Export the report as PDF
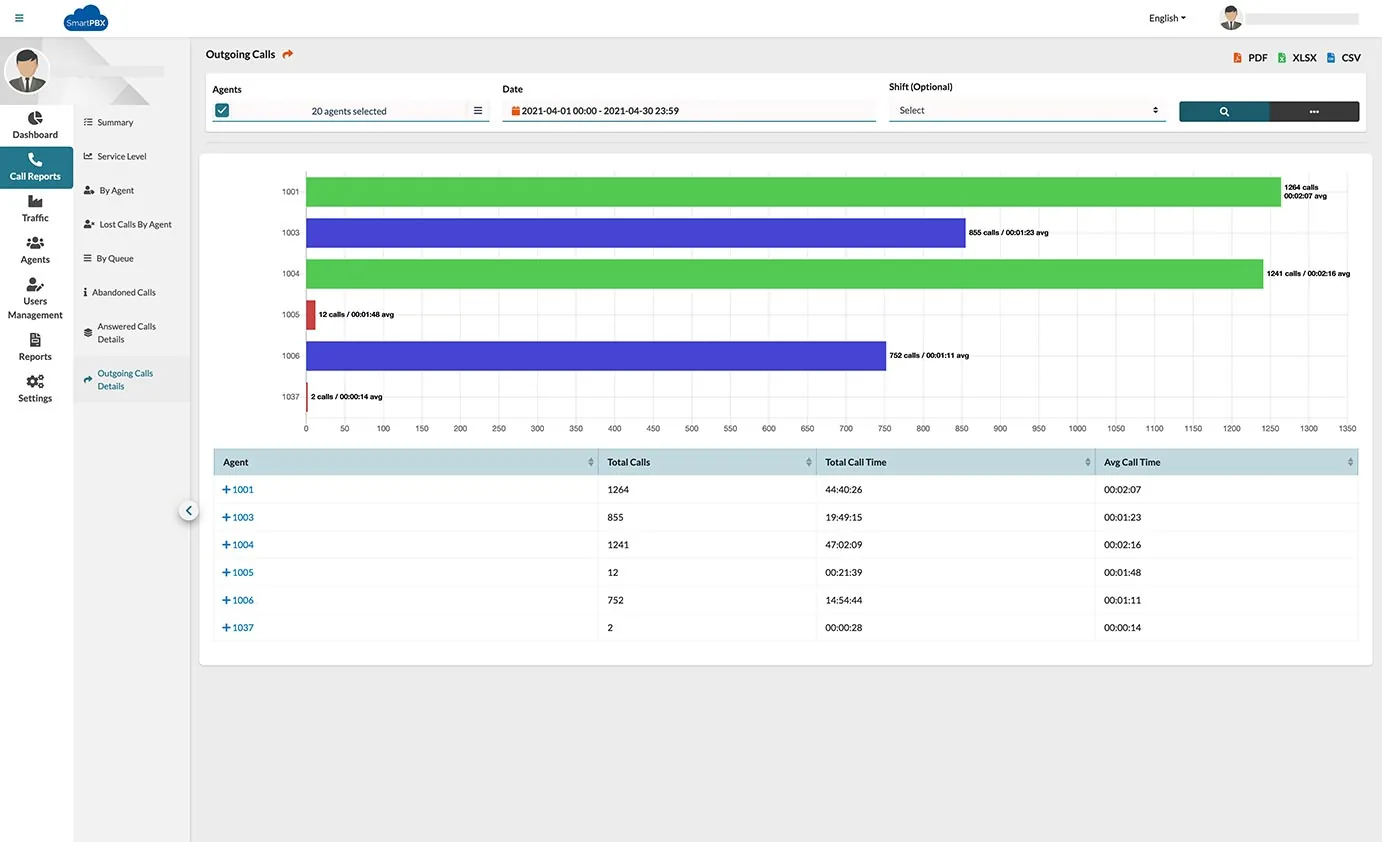 1250,58
